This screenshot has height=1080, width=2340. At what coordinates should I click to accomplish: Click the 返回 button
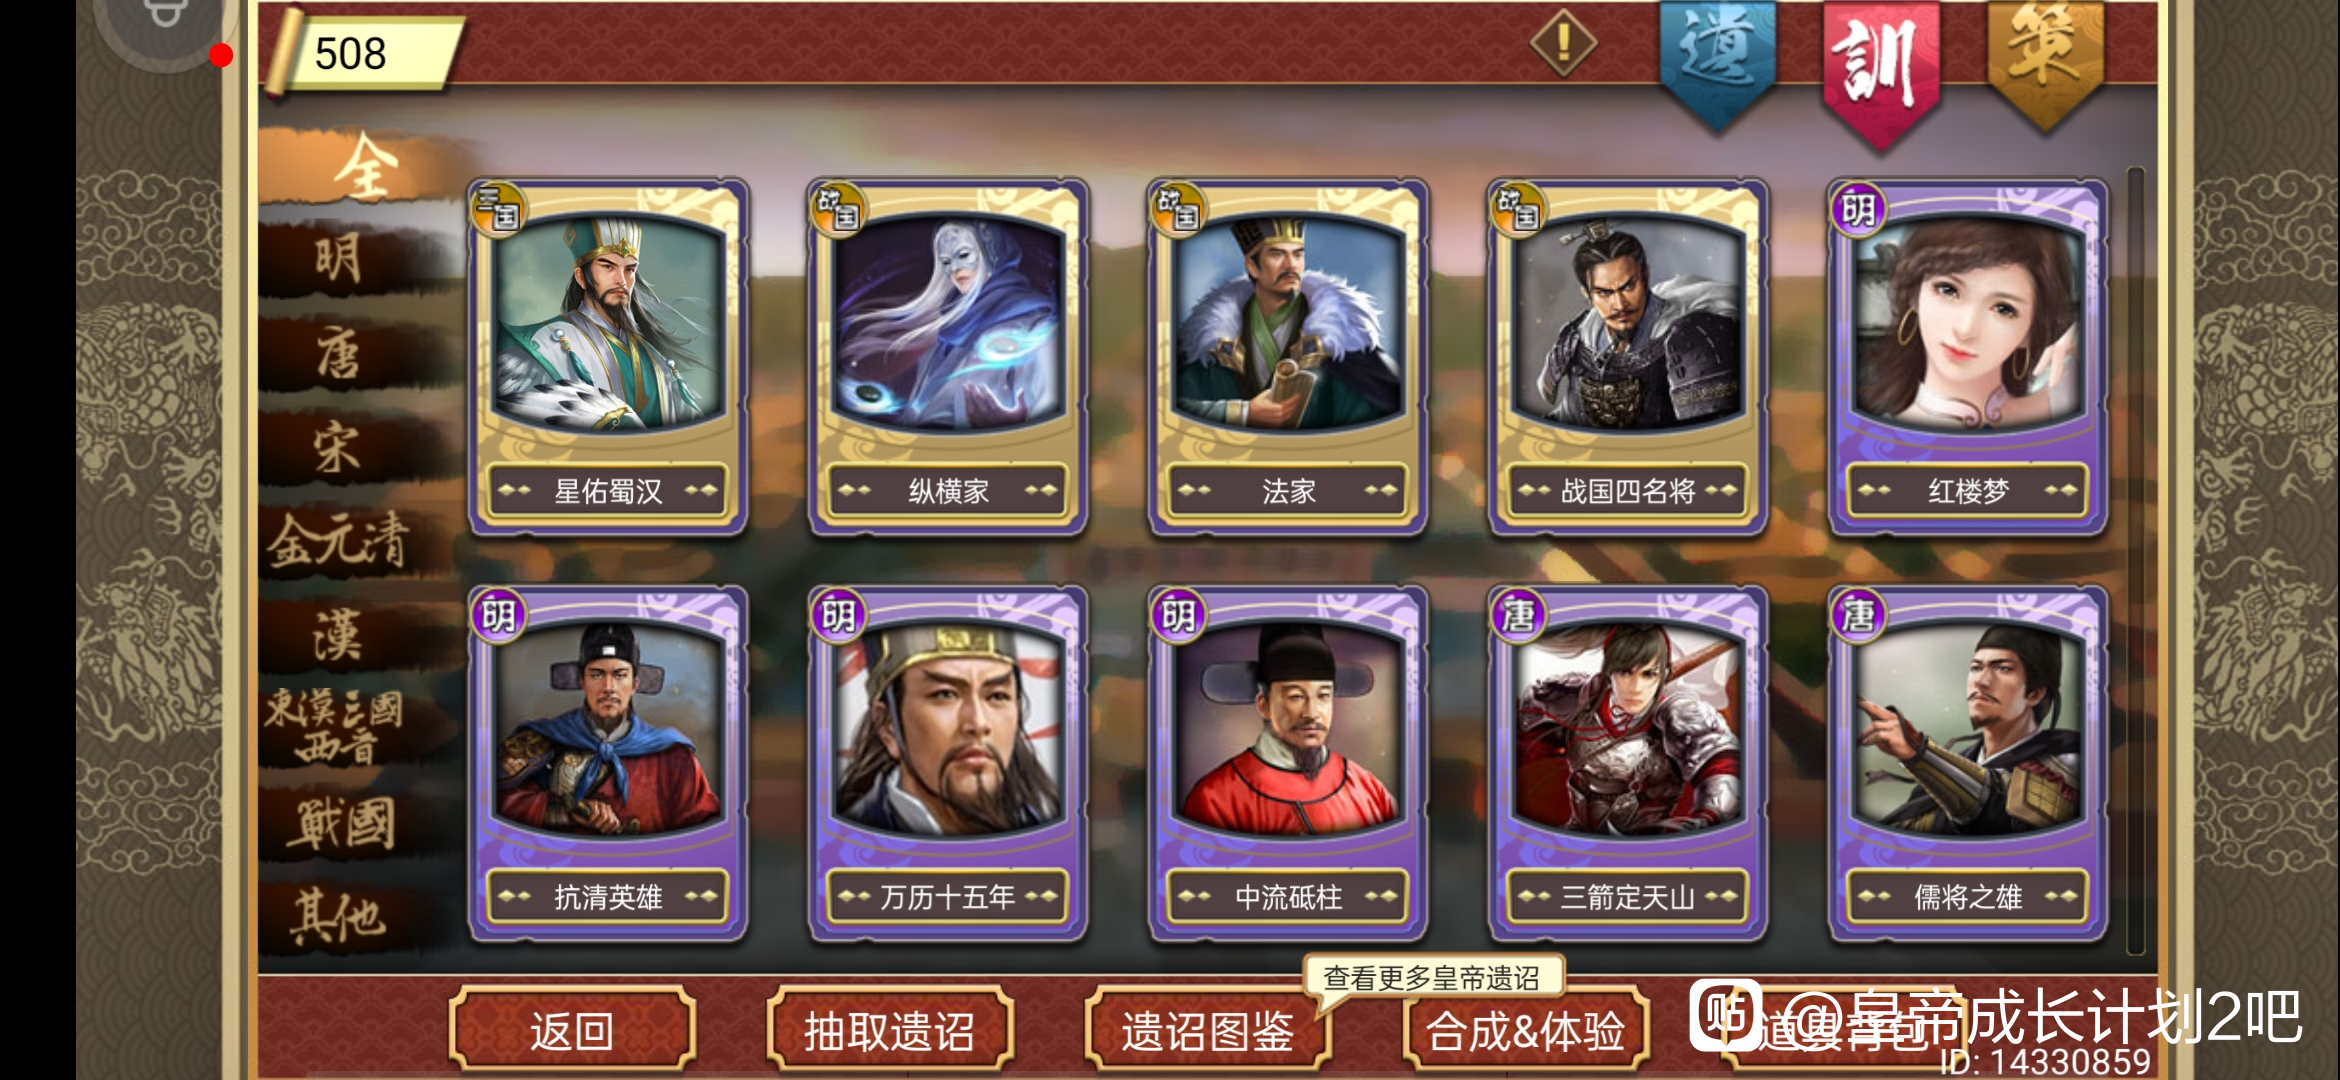tap(572, 1030)
